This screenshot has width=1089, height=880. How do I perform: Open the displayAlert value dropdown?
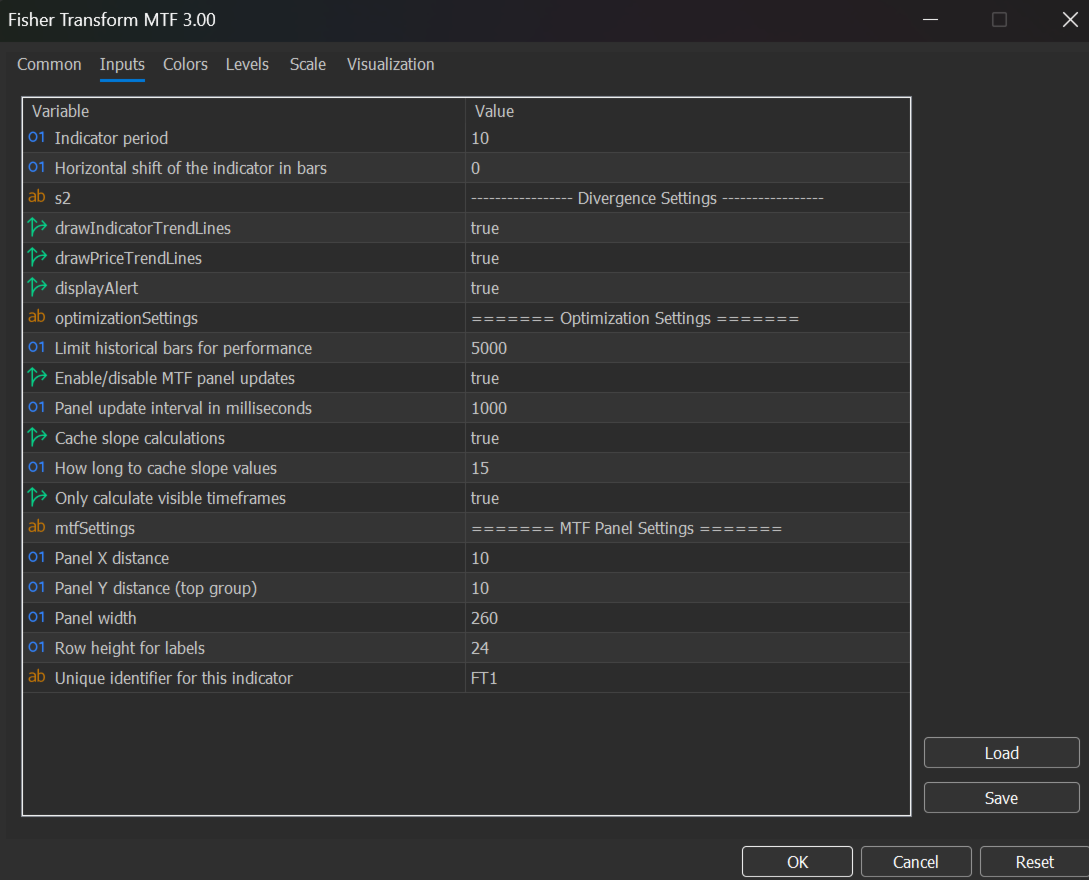click(x=687, y=288)
